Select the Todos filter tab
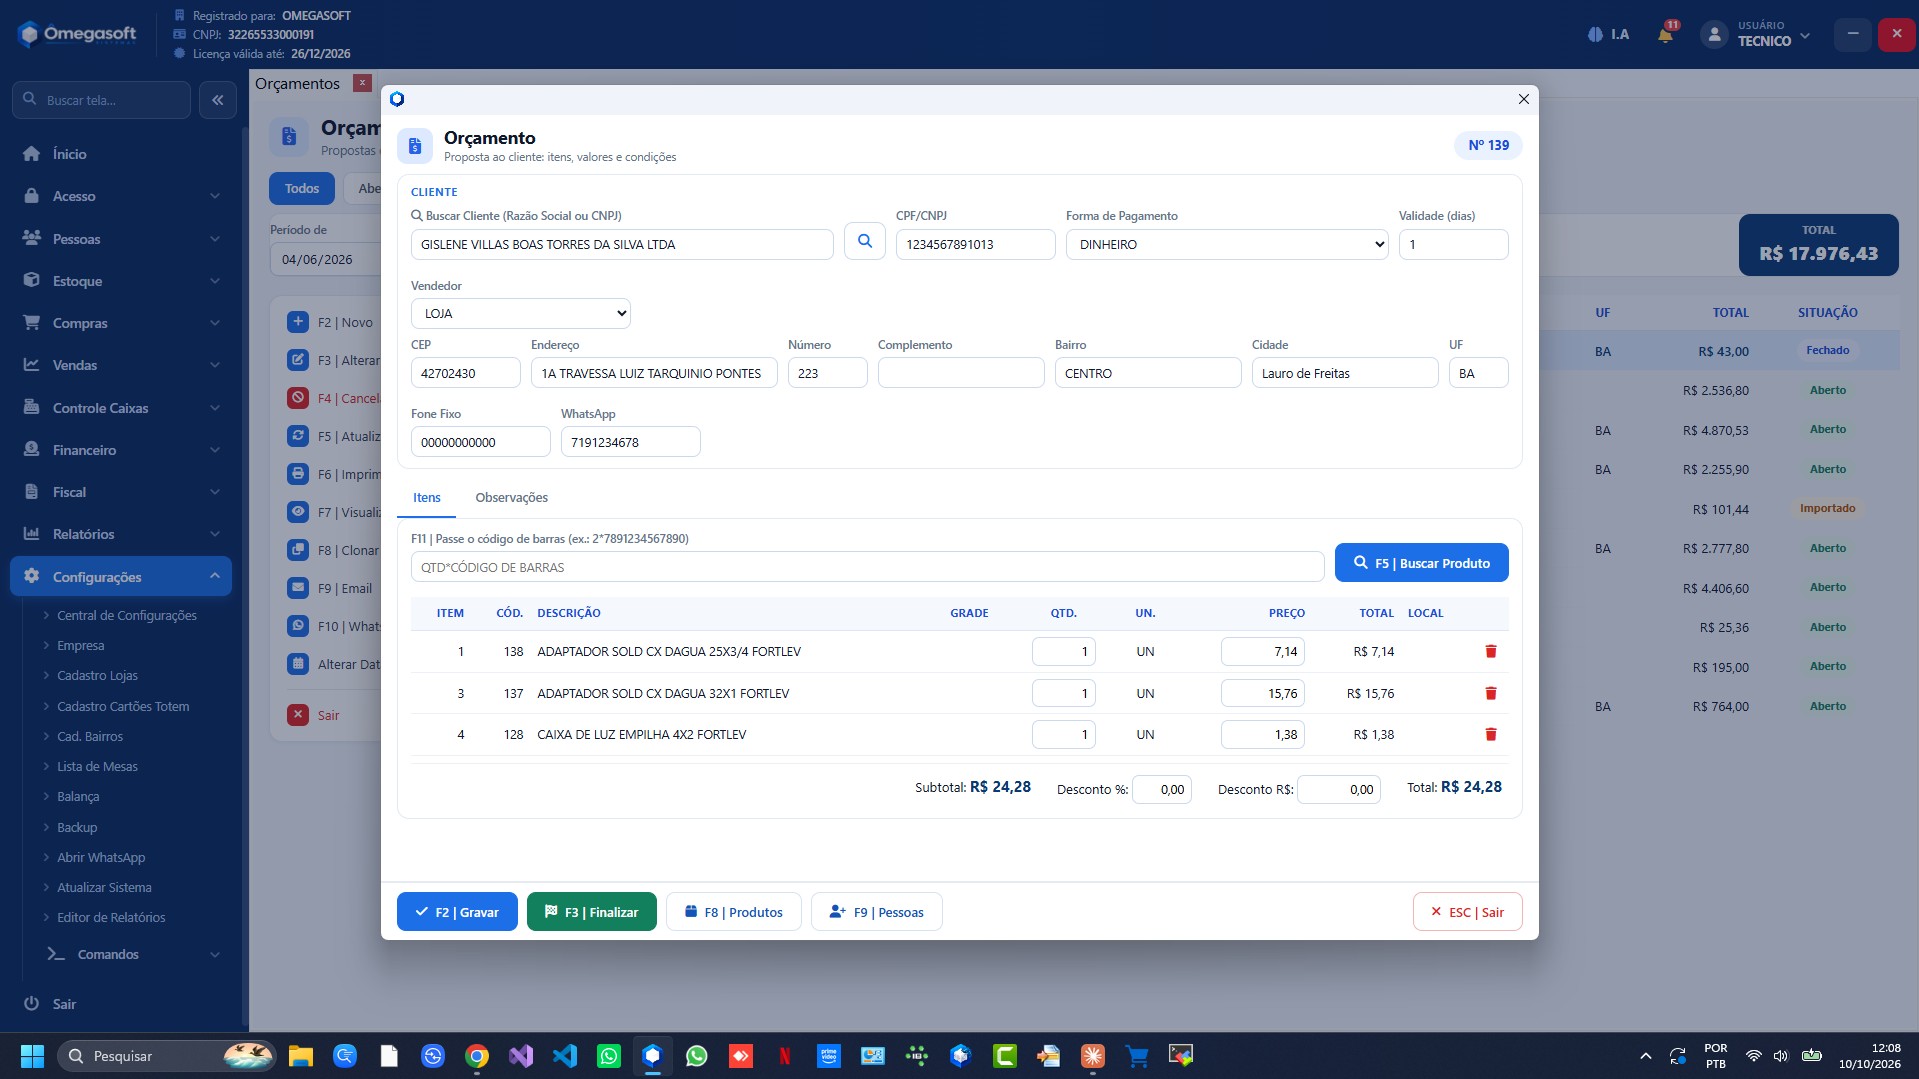The height and width of the screenshot is (1079, 1919). [x=302, y=189]
